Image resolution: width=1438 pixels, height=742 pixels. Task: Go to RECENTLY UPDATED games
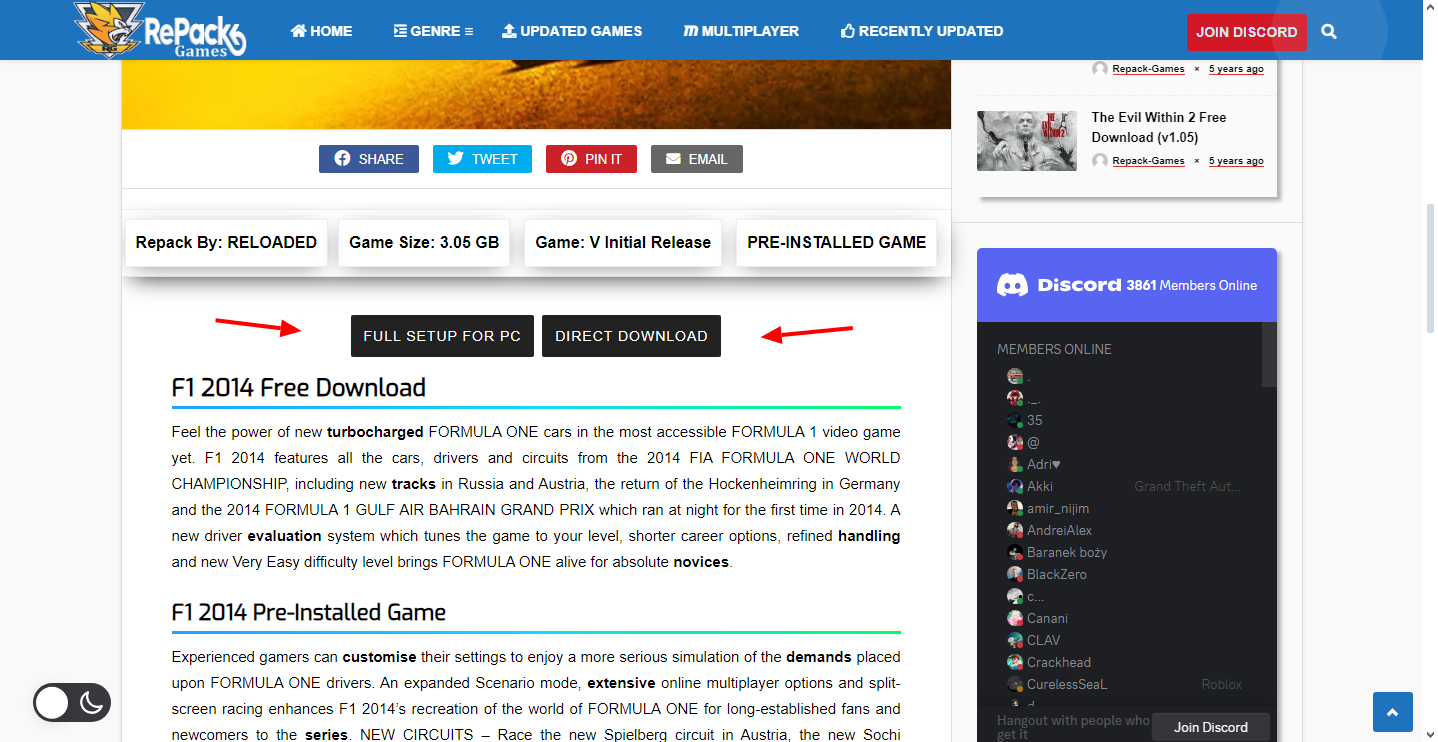[921, 30]
